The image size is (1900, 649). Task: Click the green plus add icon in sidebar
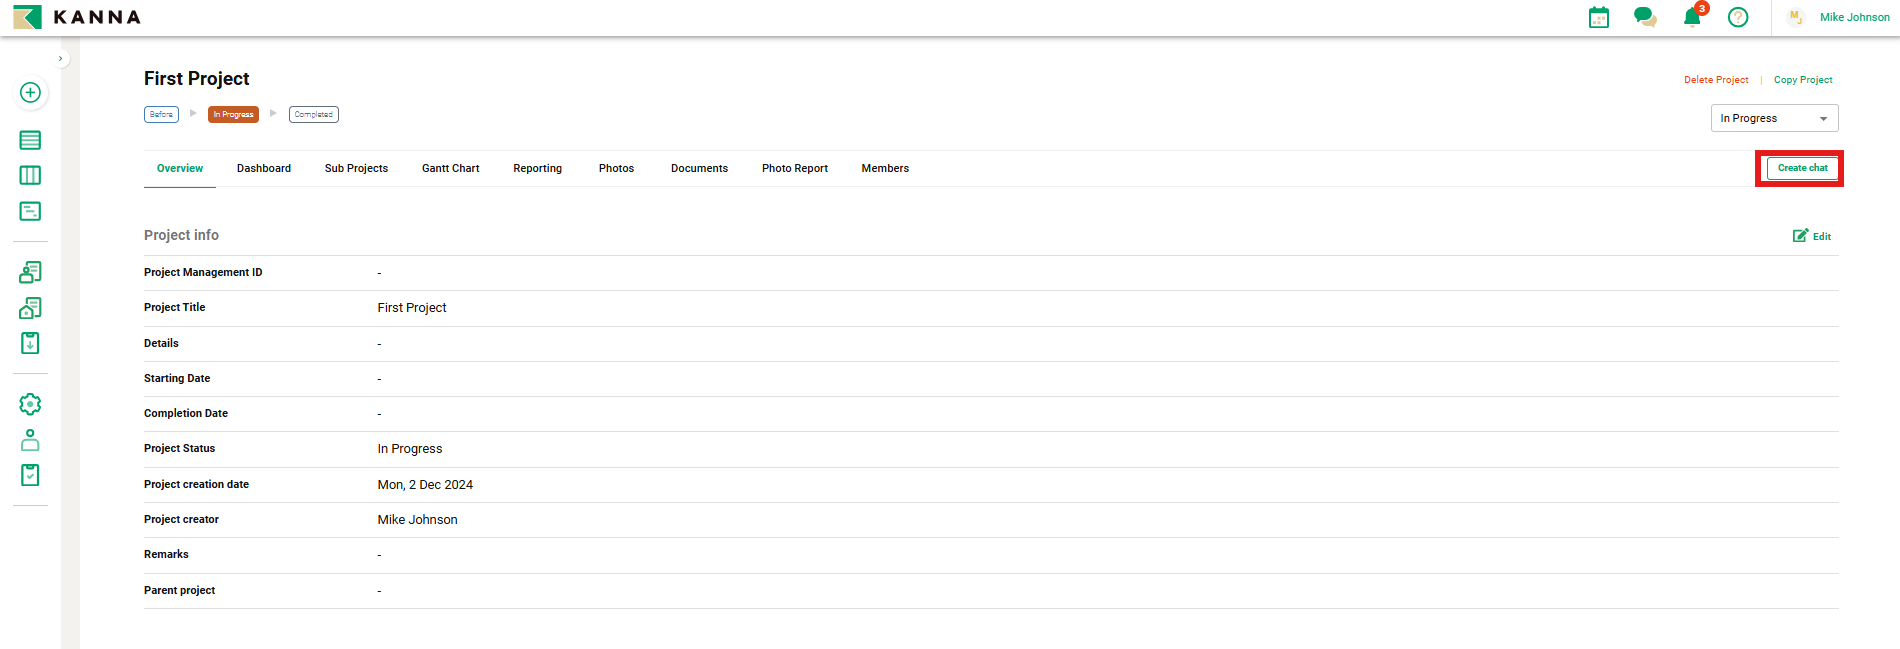tap(30, 93)
